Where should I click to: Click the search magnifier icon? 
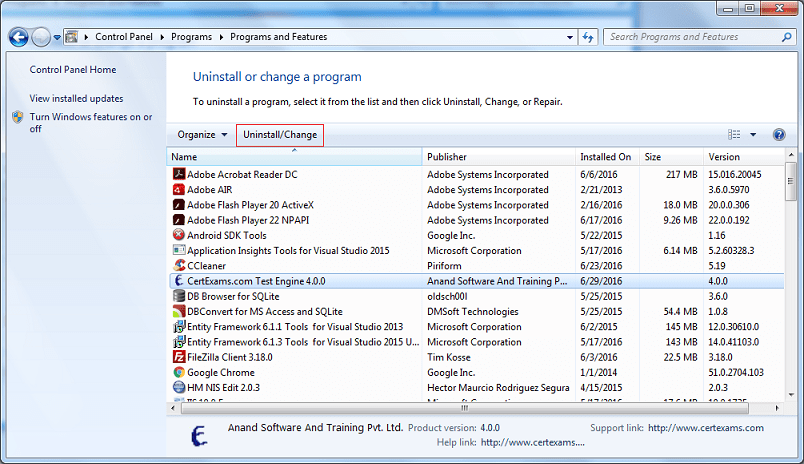[x=787, y=37]
